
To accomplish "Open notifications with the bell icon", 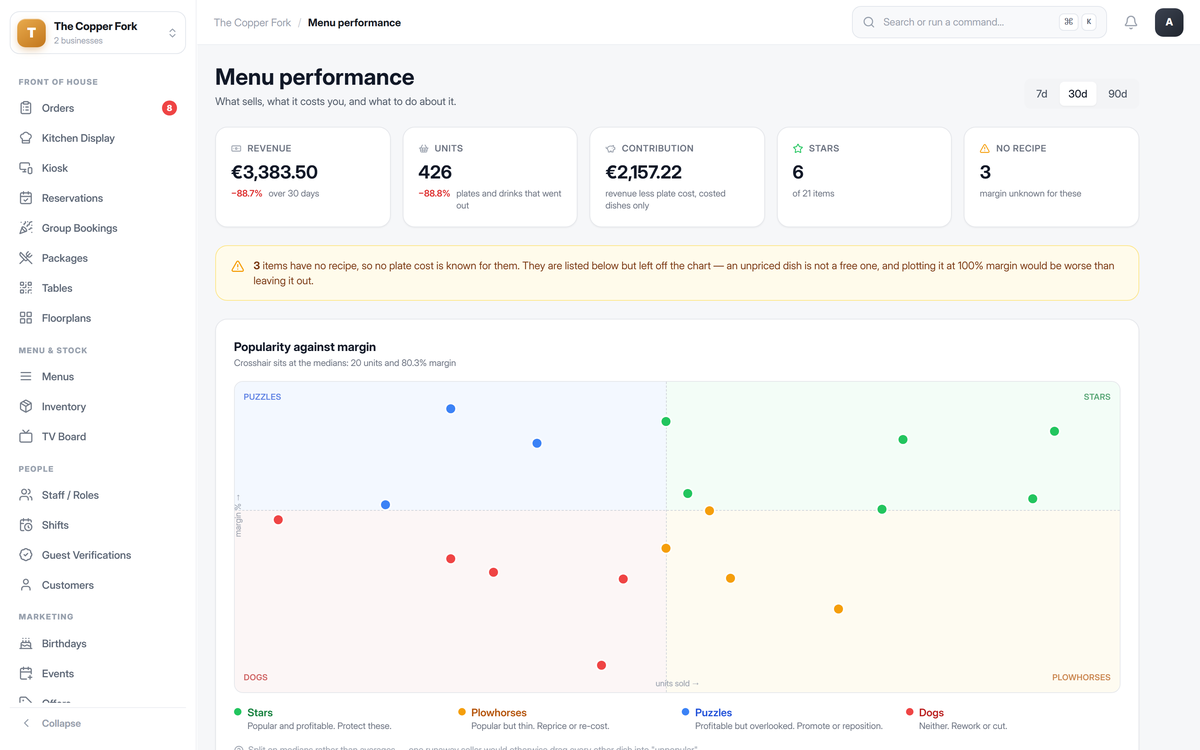I will (x=1131, y=22).
